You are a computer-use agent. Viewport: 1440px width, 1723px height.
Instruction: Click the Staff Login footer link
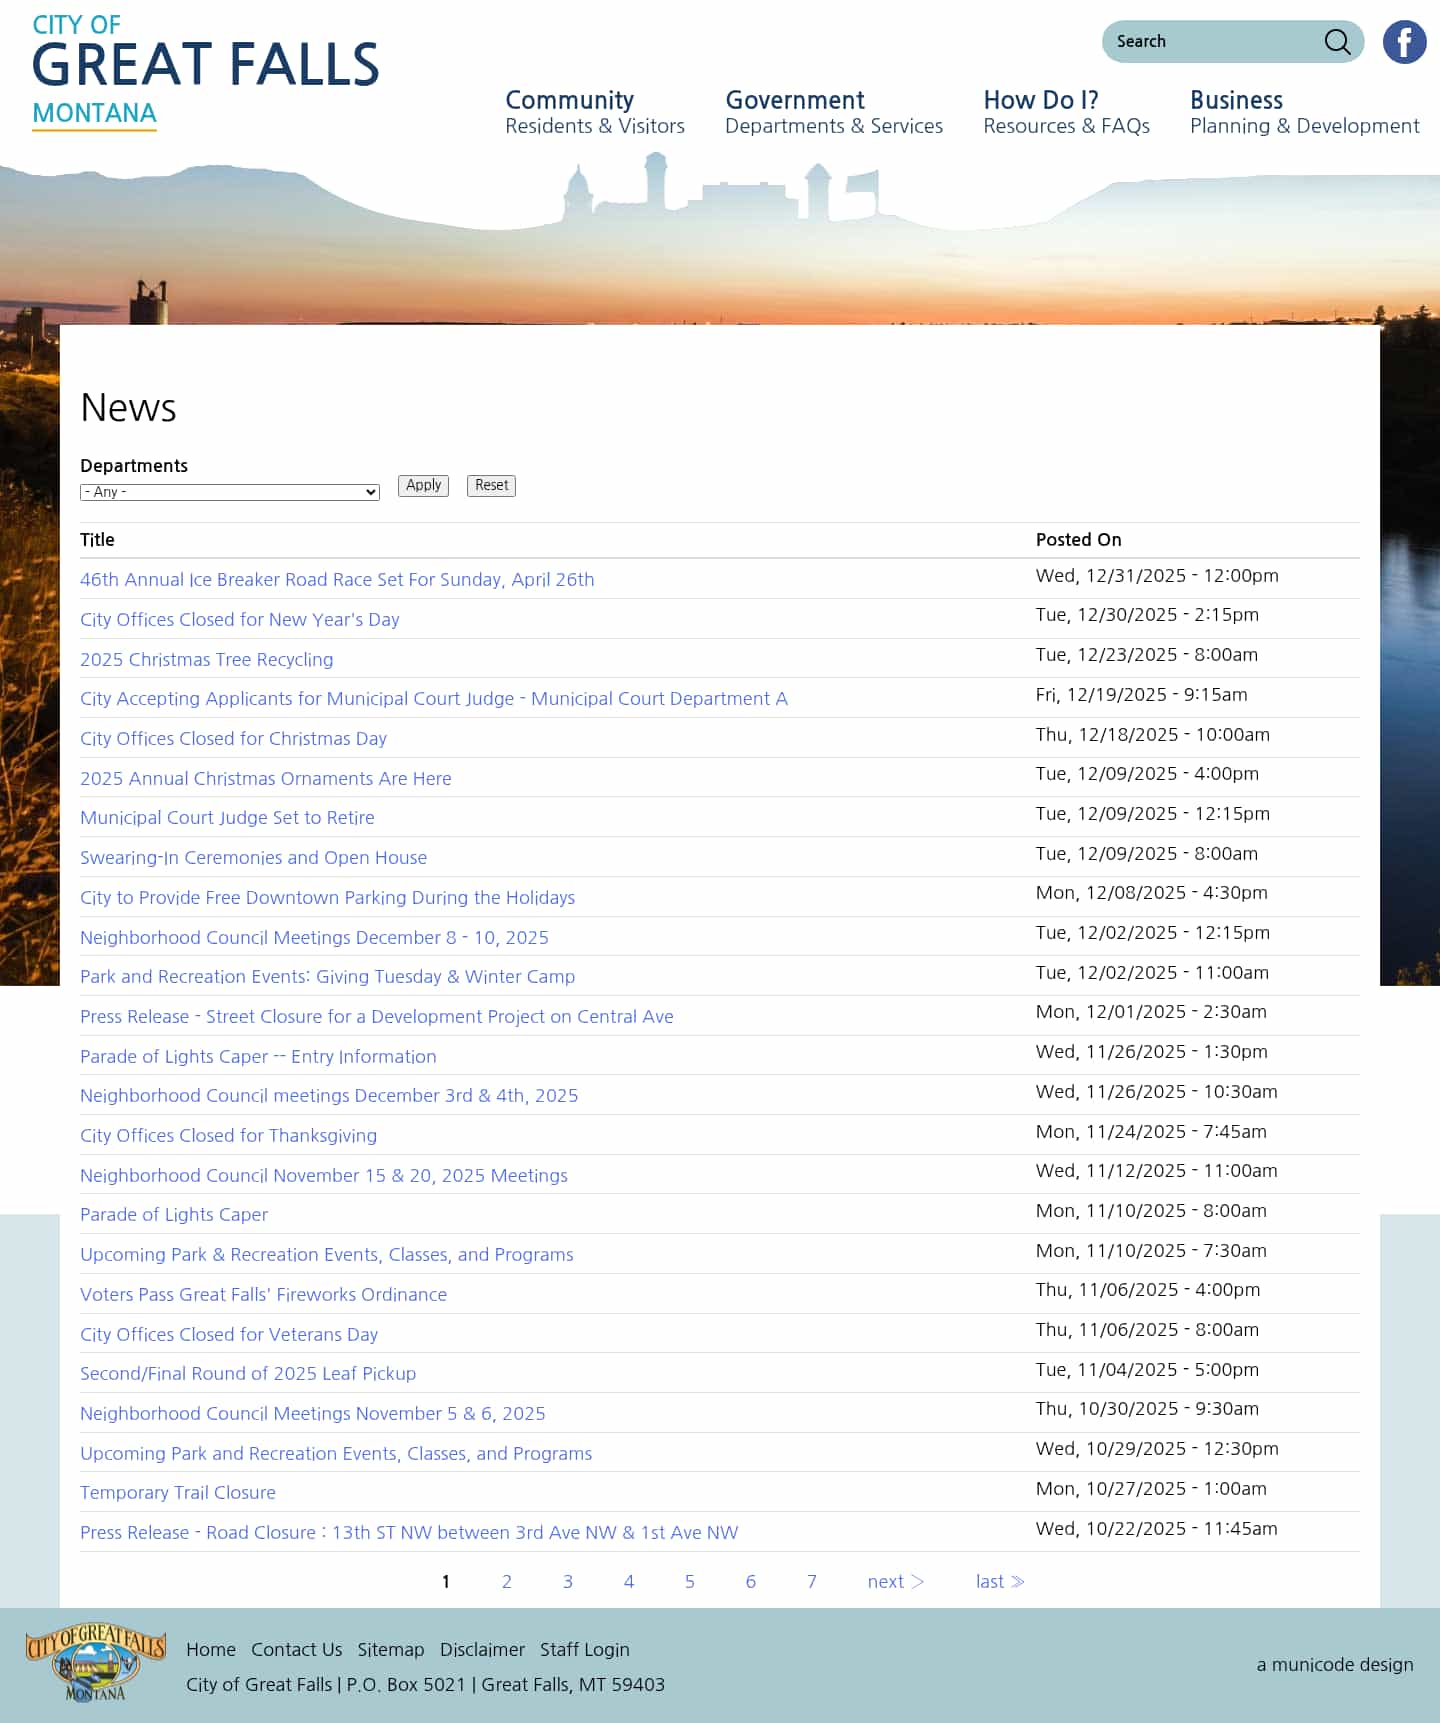pyautogui.click(x=585, y=1649)
